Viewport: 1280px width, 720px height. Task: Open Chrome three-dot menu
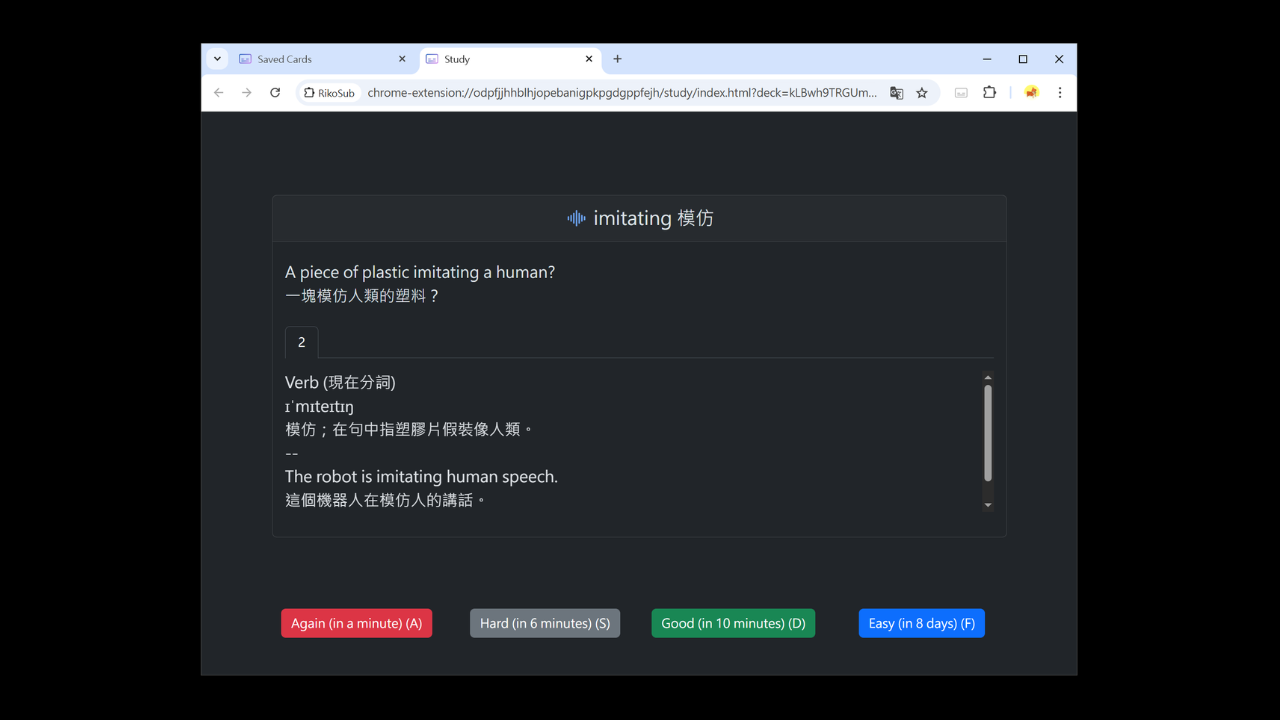pos(1059,93)
